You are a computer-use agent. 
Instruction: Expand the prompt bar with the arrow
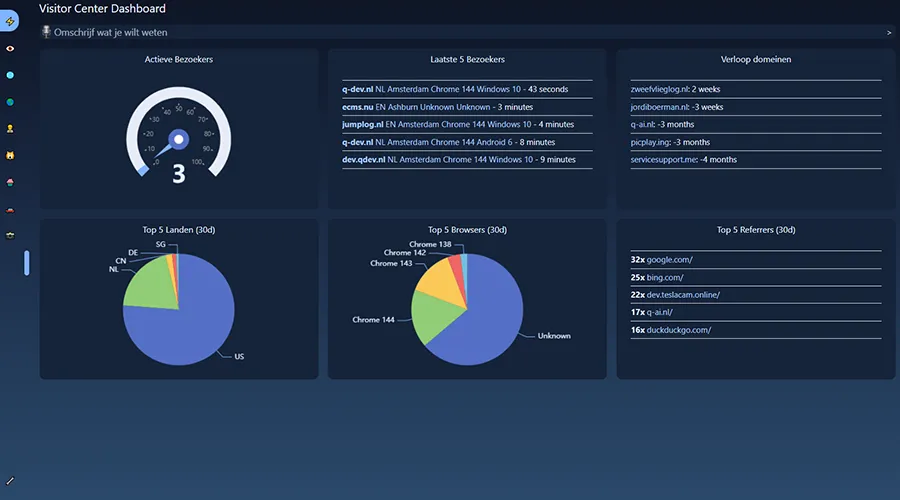889,33
